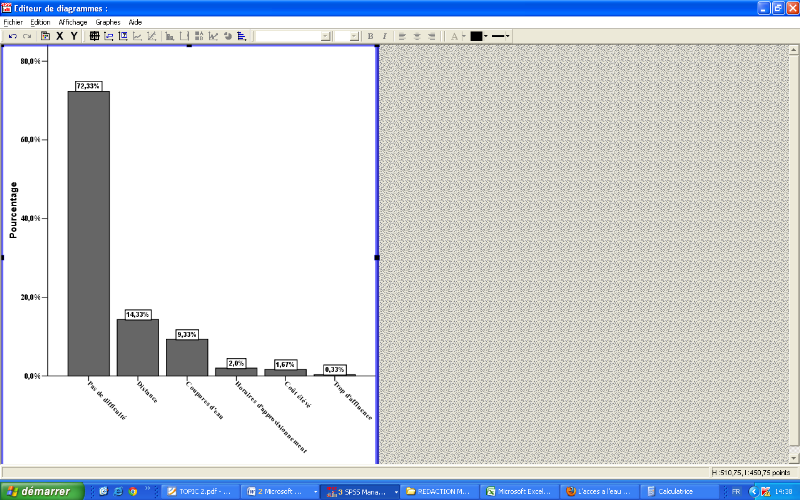Click the interpolation line chart icon
The image size is (800, 500).
pyautogui.click(x=213, y=36)
